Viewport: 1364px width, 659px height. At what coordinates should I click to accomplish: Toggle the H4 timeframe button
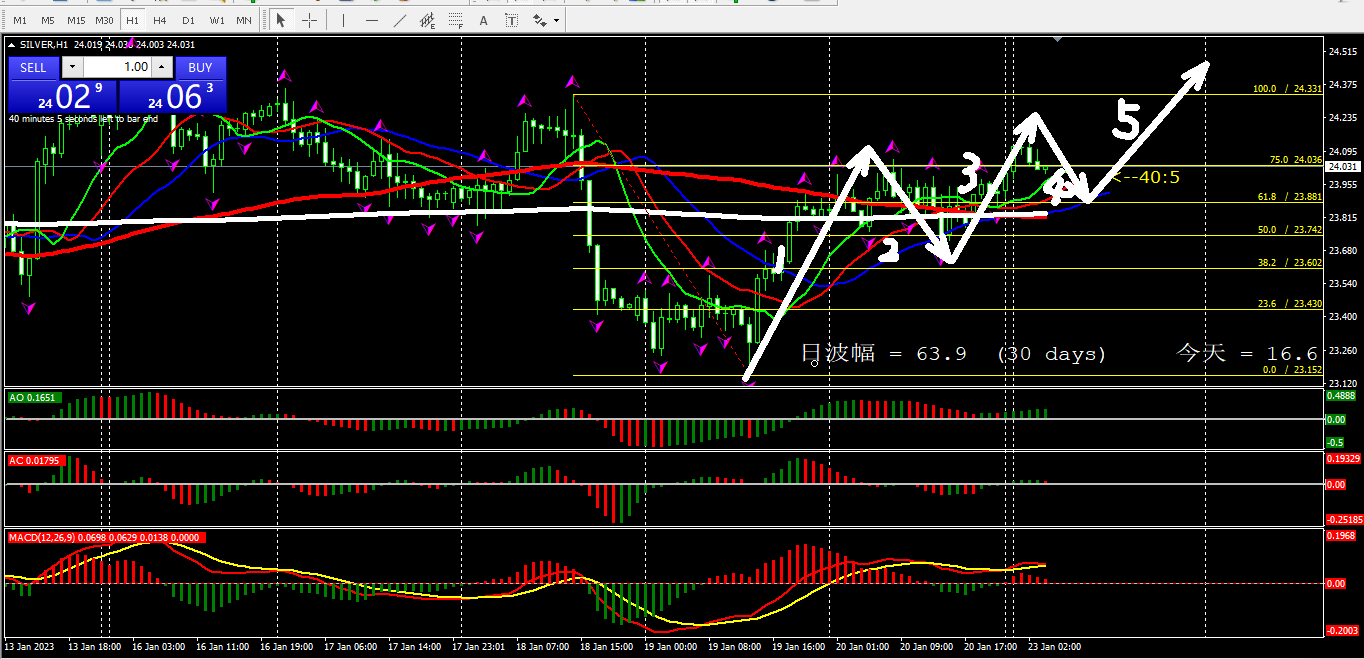click(160, 20)
